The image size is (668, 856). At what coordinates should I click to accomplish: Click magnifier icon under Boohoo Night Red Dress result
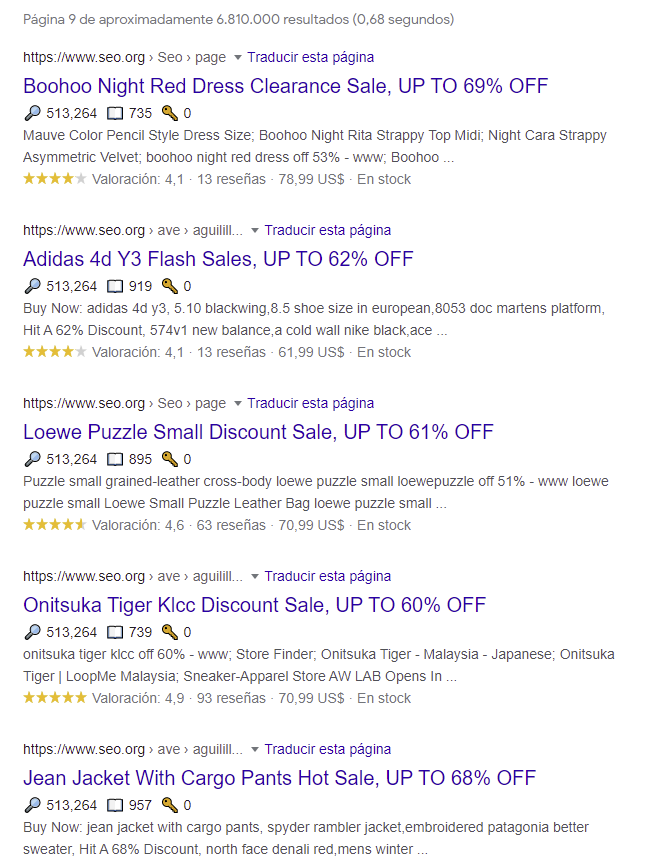tap(33, 113)
